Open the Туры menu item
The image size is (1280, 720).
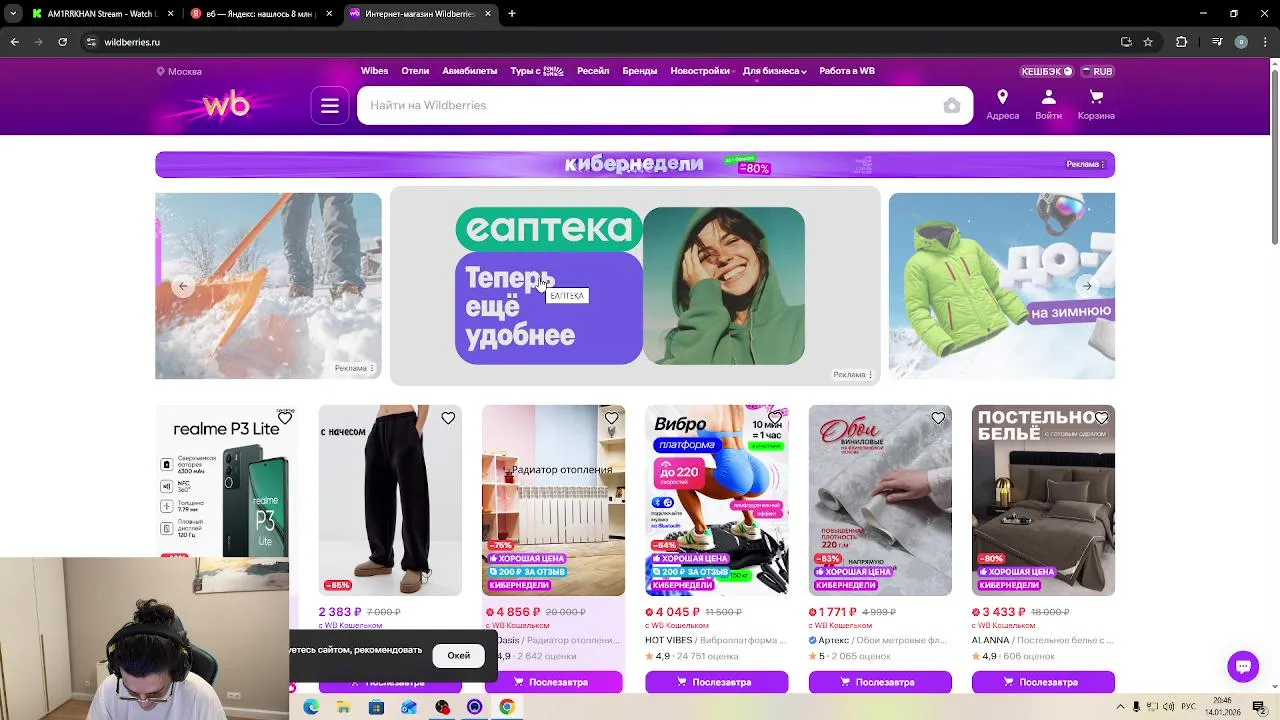(537, 71)
